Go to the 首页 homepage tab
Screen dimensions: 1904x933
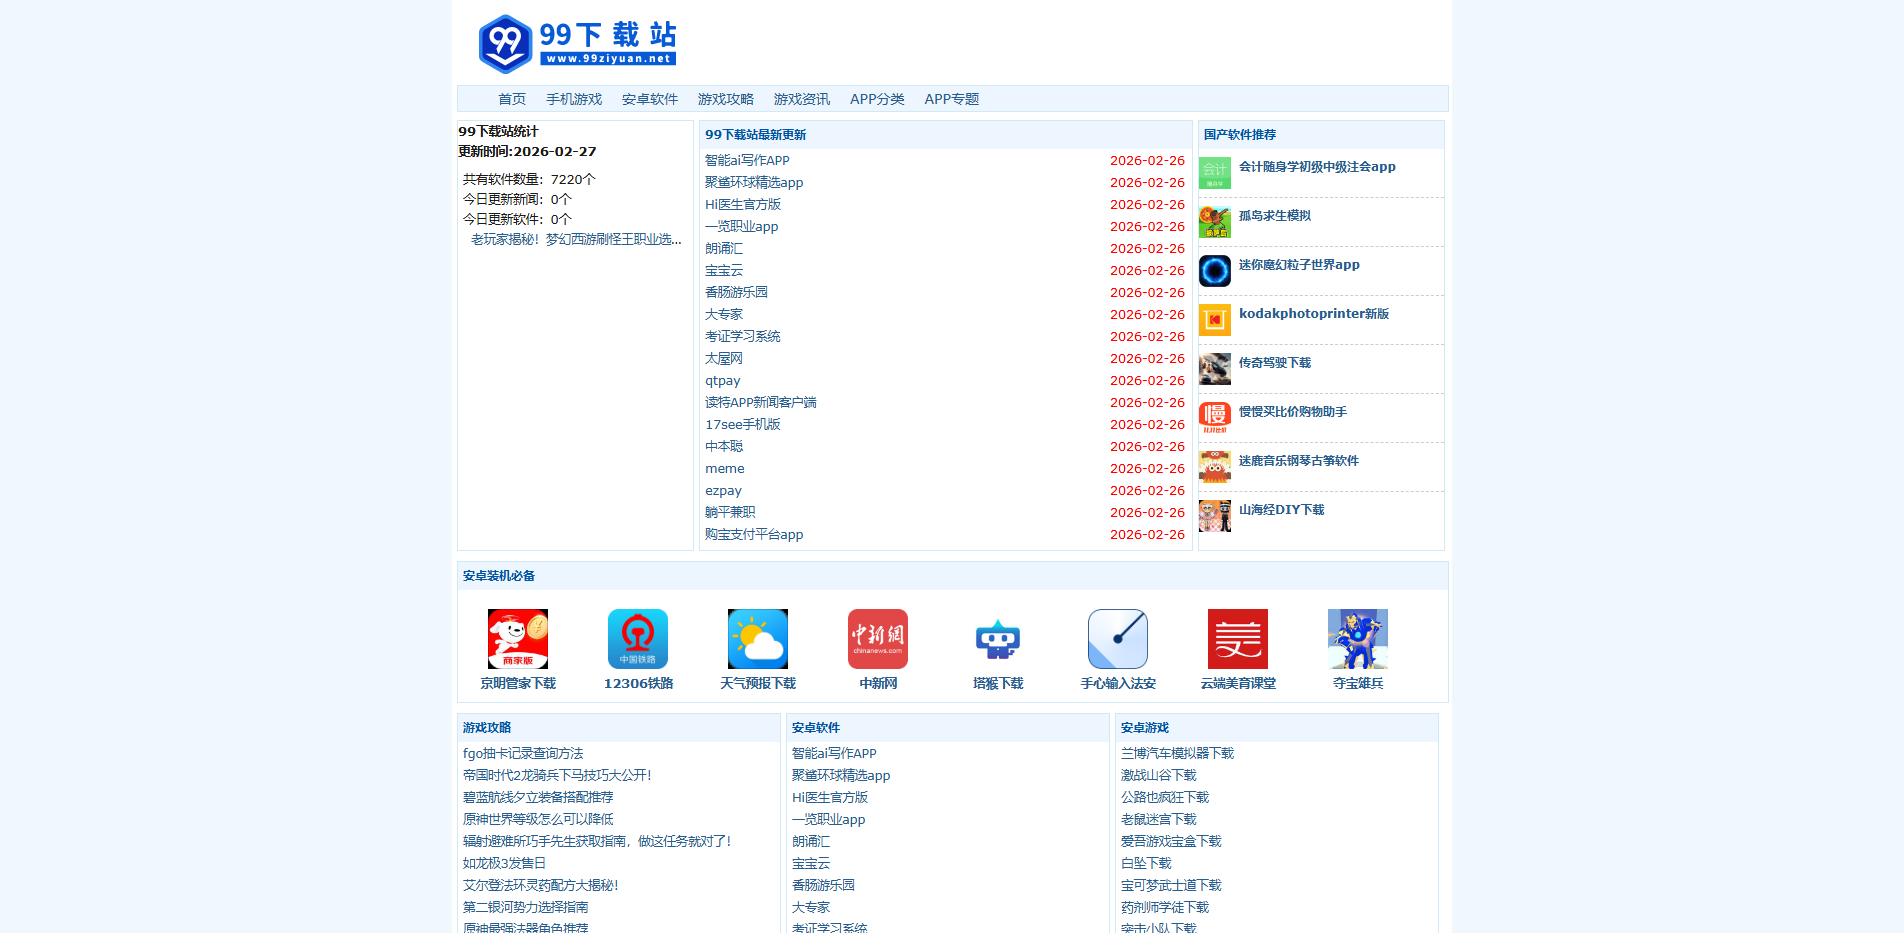511,99
